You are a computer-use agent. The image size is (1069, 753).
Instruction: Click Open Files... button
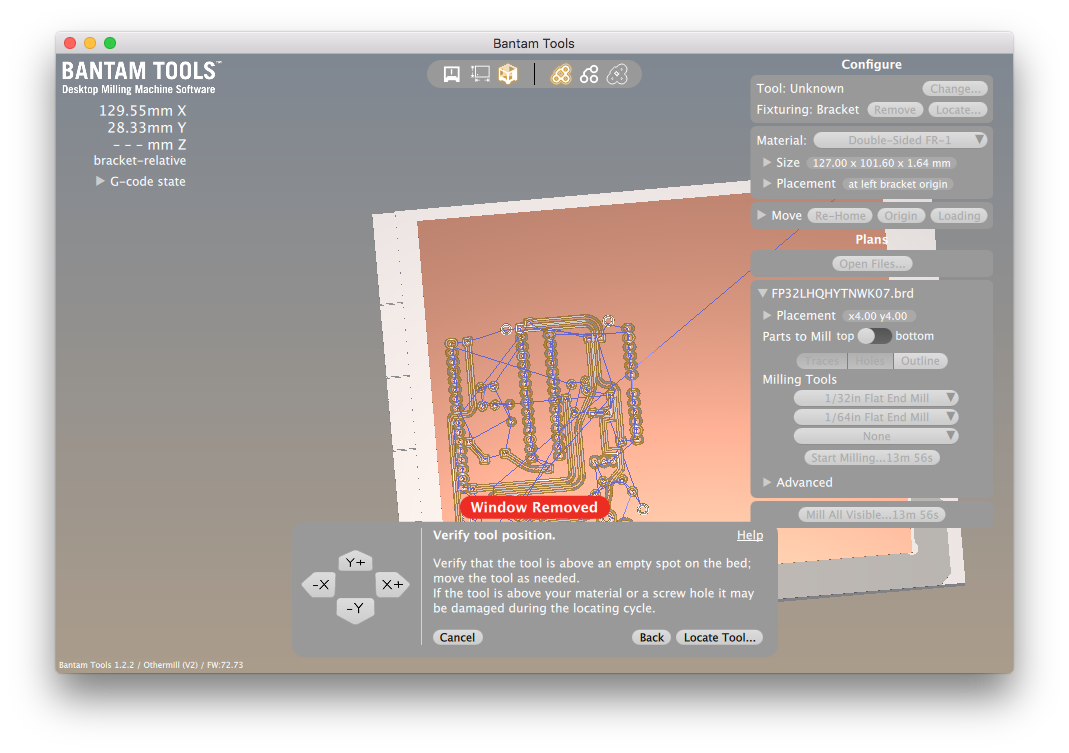pos(872,264)
